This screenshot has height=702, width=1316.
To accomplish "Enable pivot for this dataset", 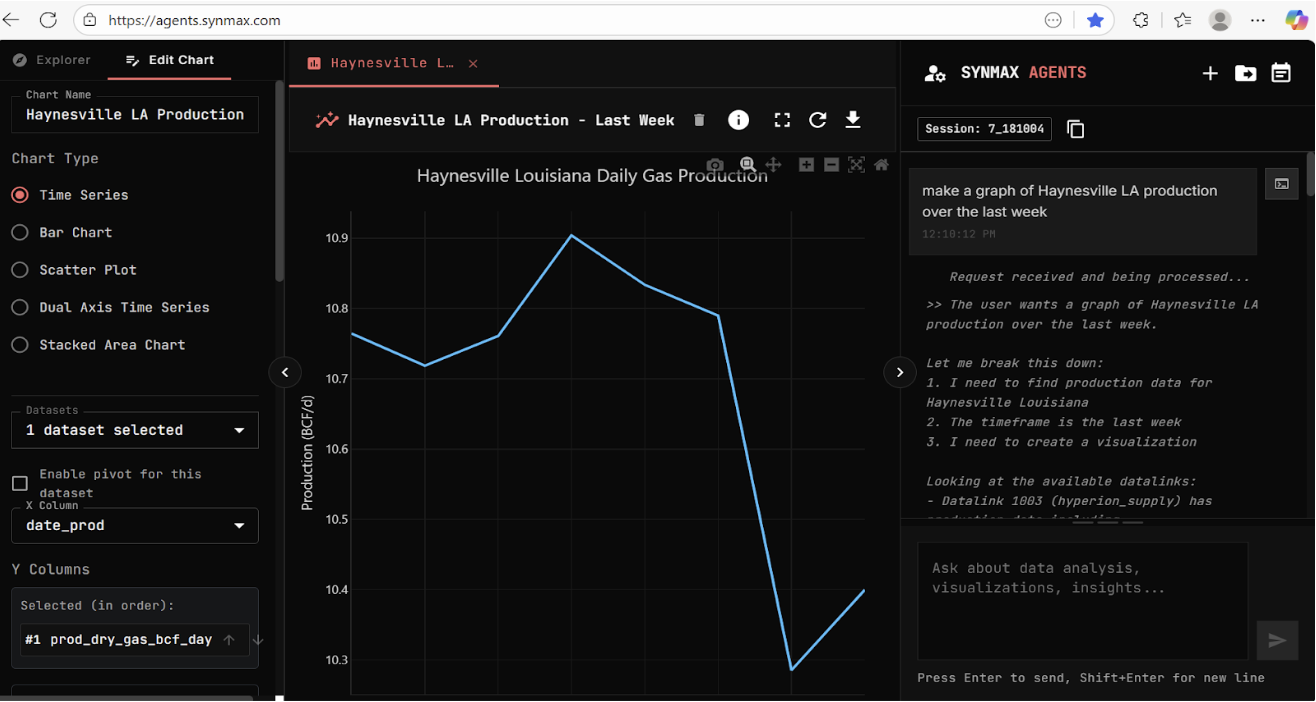I will pyautogui.click(x=20, y=484).
